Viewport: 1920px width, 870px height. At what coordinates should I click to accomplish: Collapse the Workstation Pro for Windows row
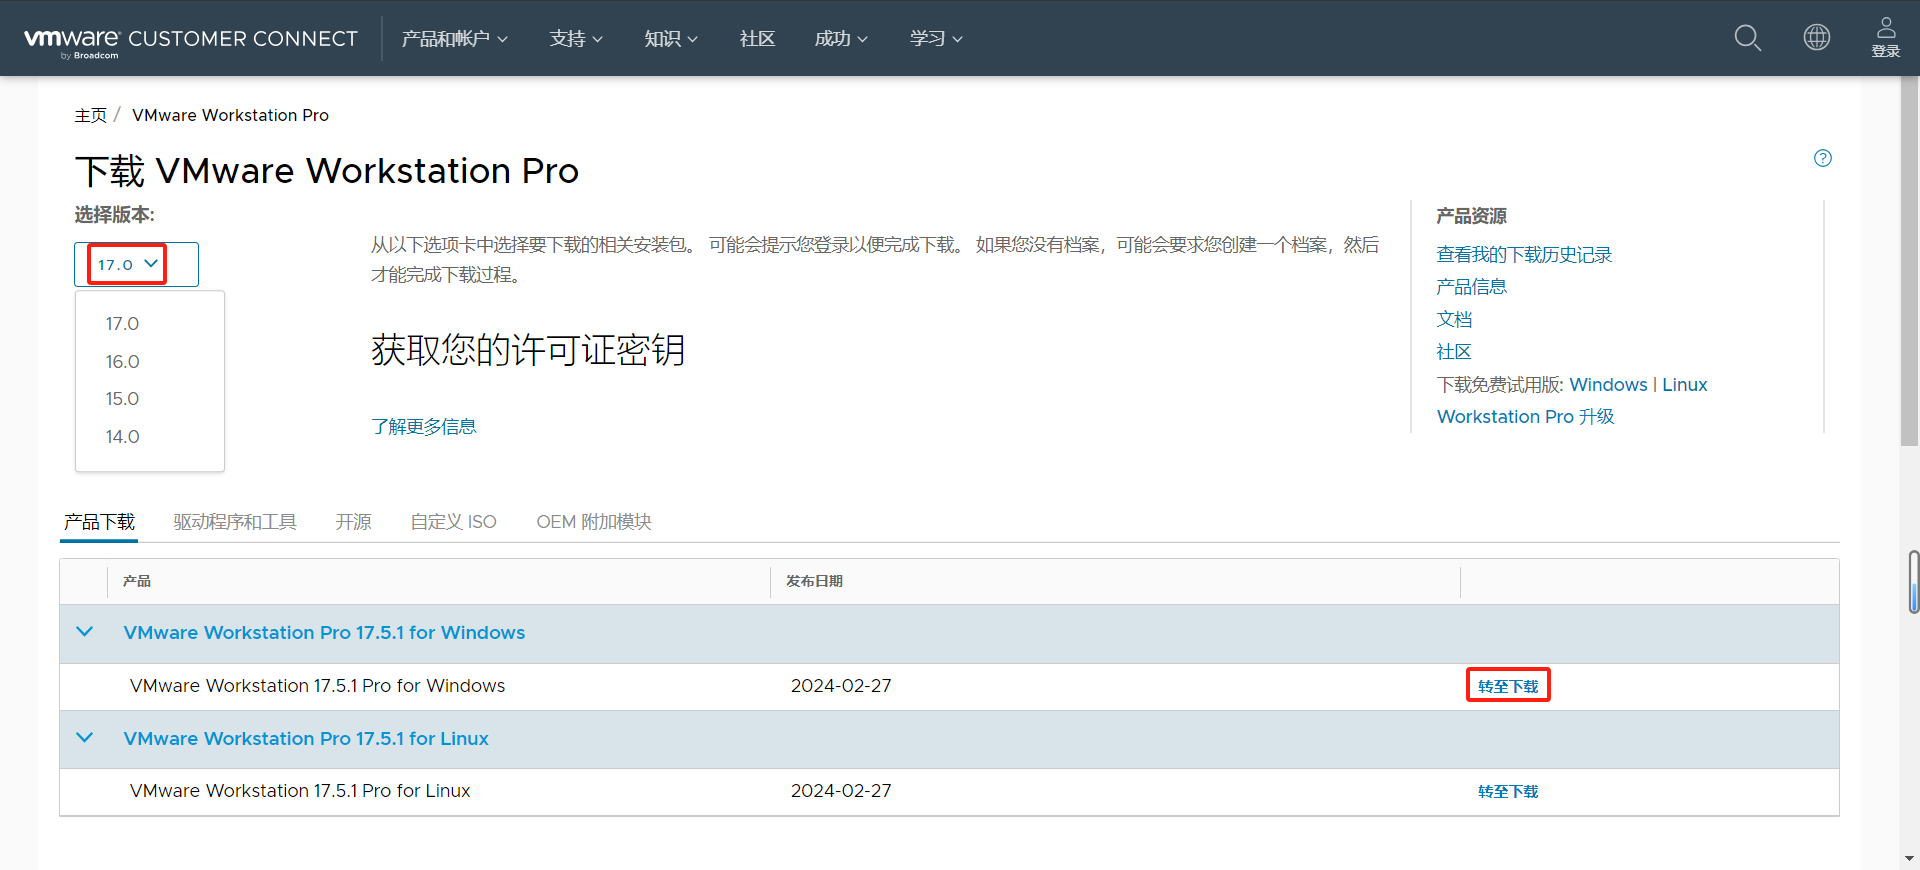click(x=85, y=632)
